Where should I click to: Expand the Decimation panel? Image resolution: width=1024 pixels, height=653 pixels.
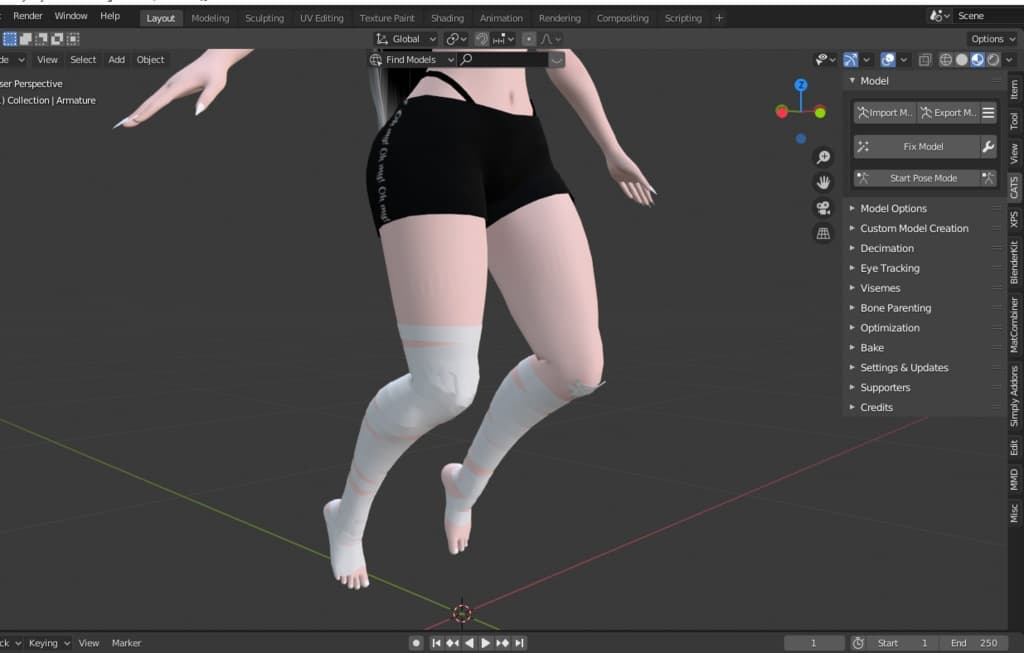886,248
